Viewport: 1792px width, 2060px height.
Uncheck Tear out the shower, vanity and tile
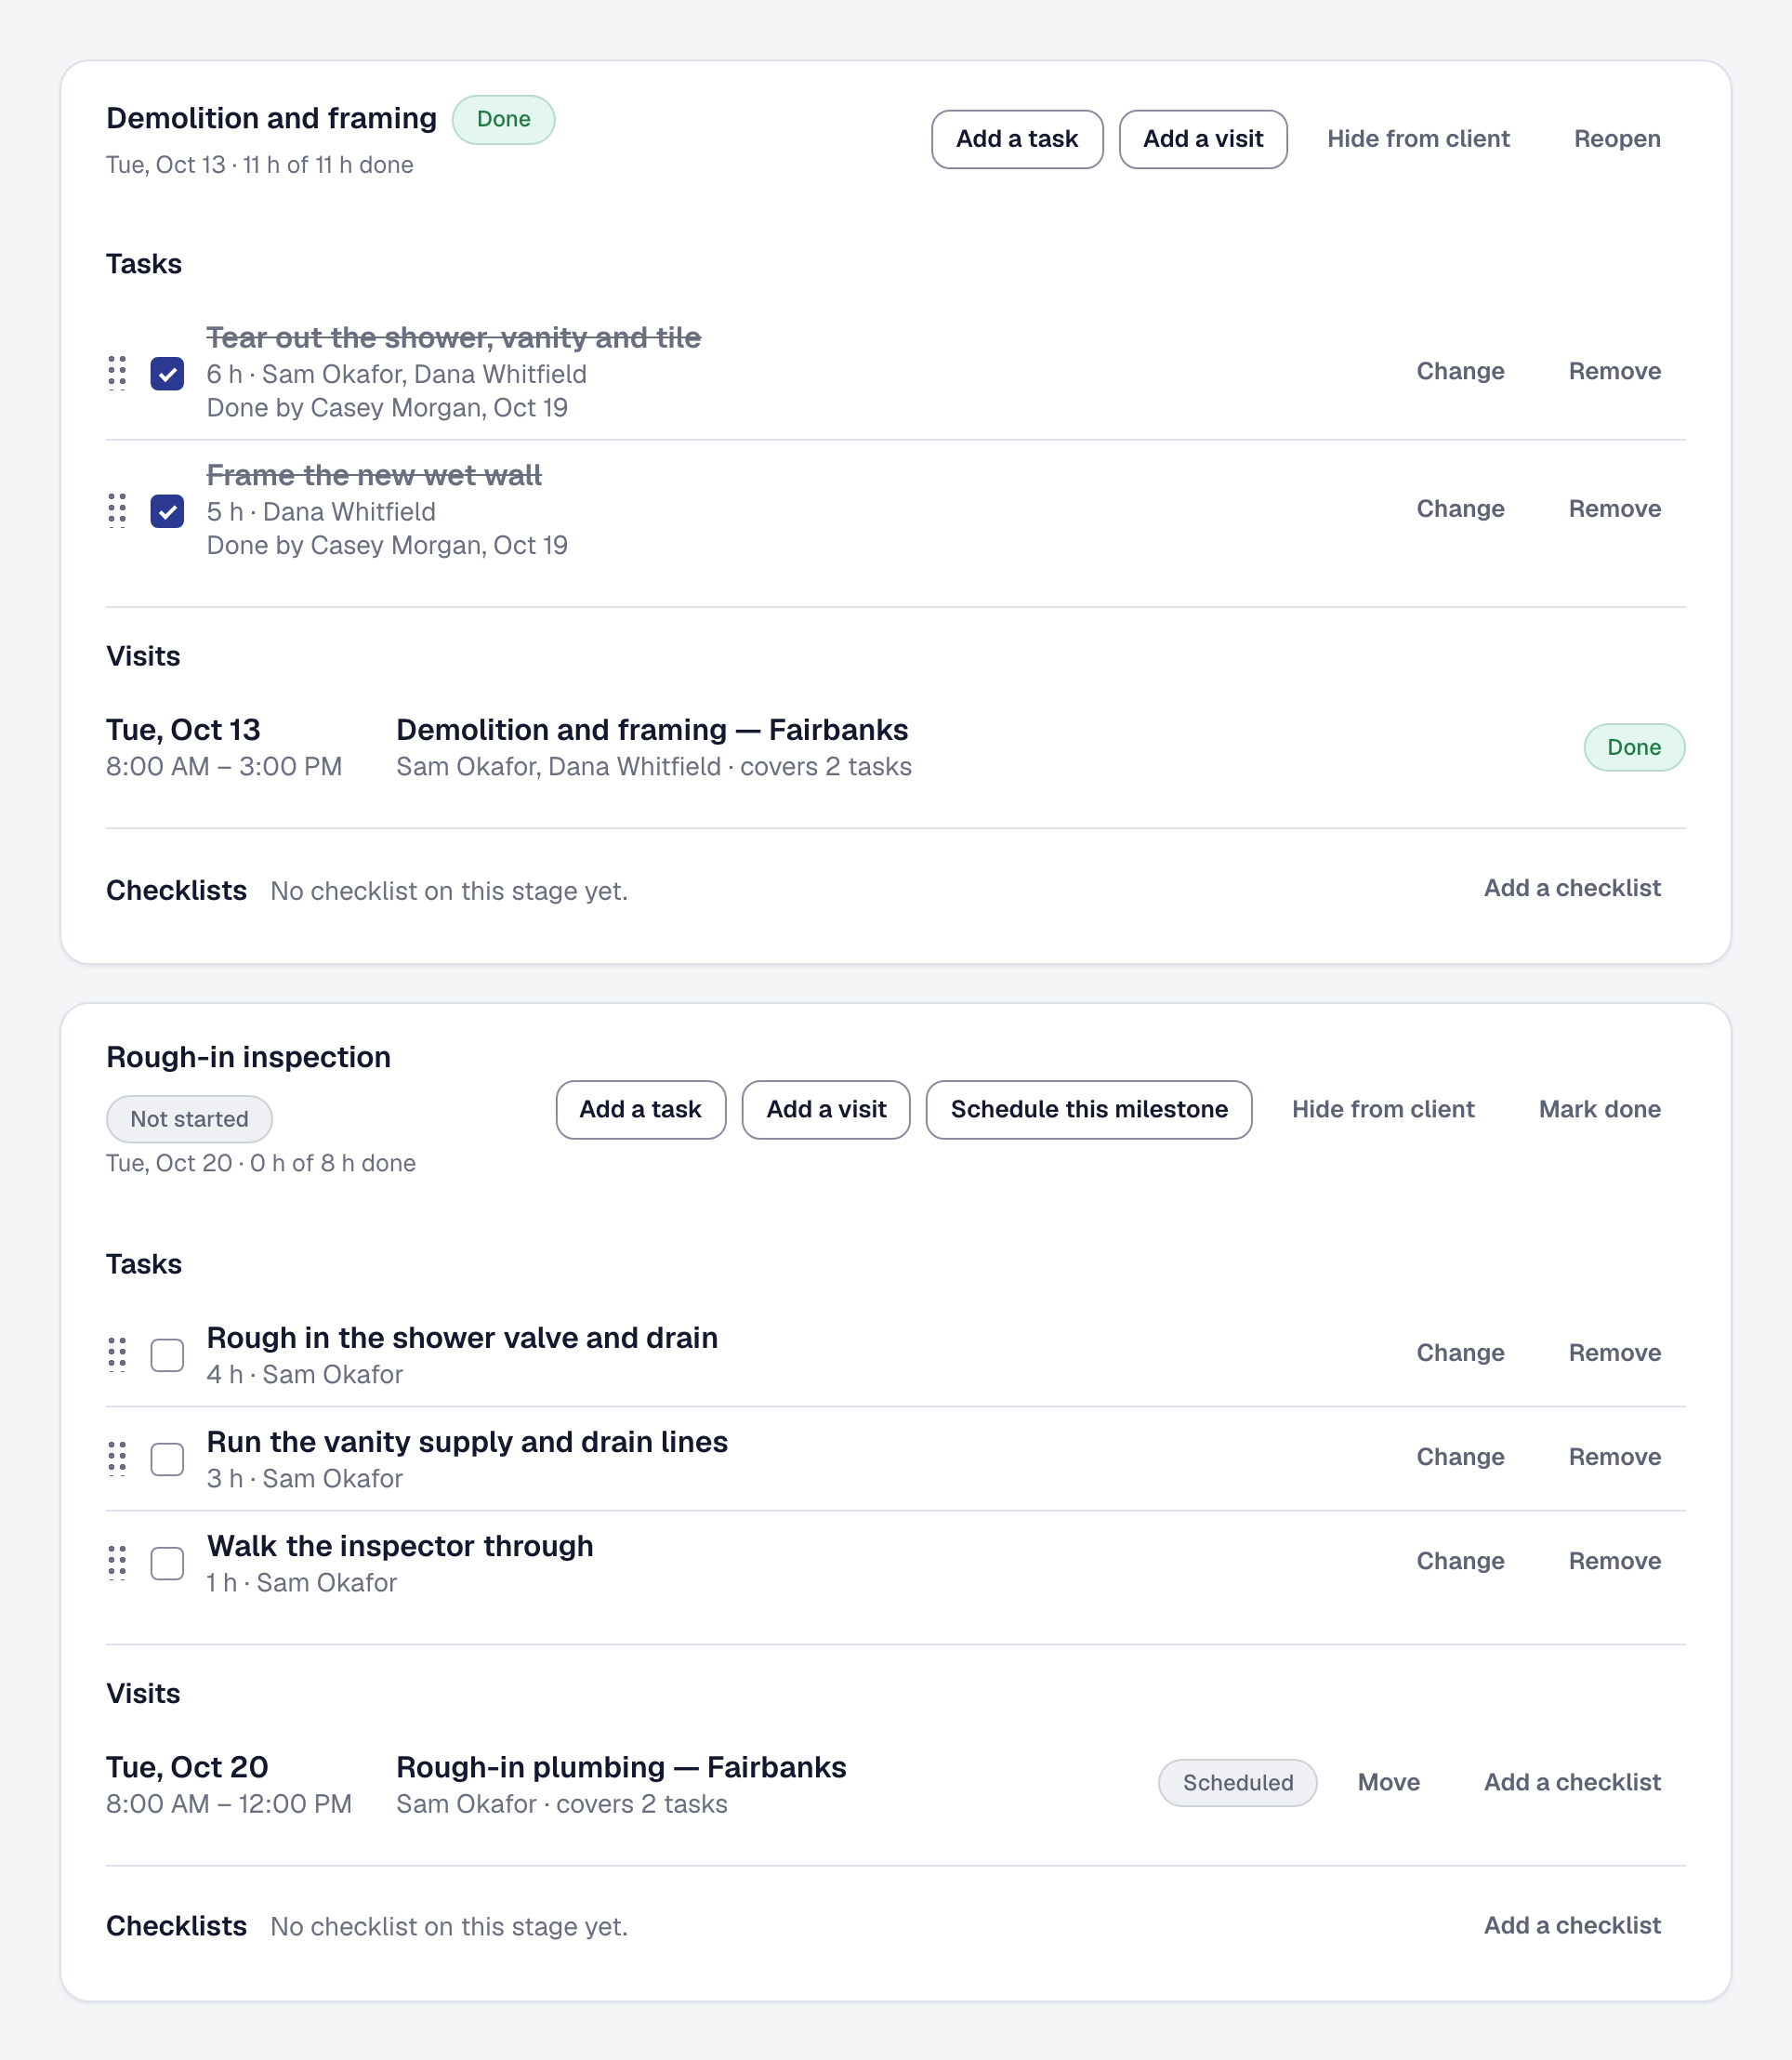click(x=167, y=374)
